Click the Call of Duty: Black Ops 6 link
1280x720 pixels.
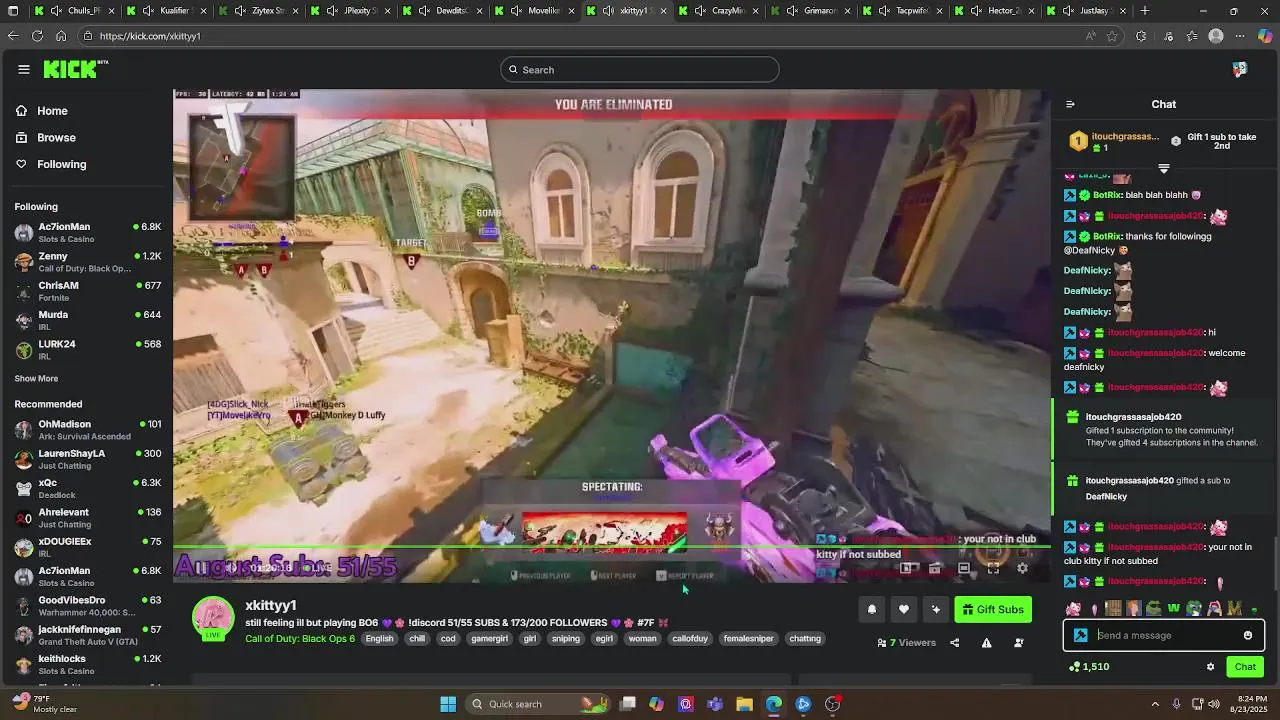click(300, 639)
